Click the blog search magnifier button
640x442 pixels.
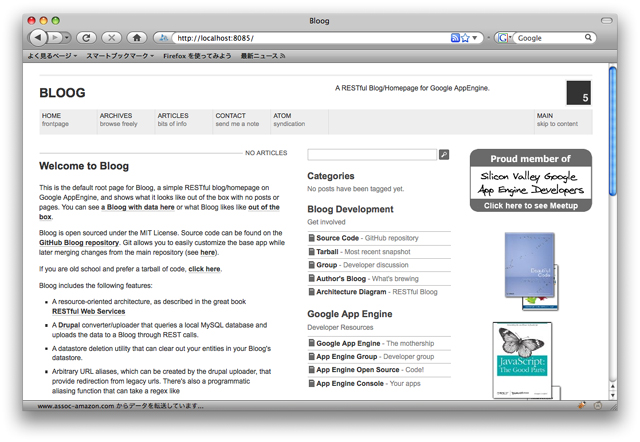point(444,155)
